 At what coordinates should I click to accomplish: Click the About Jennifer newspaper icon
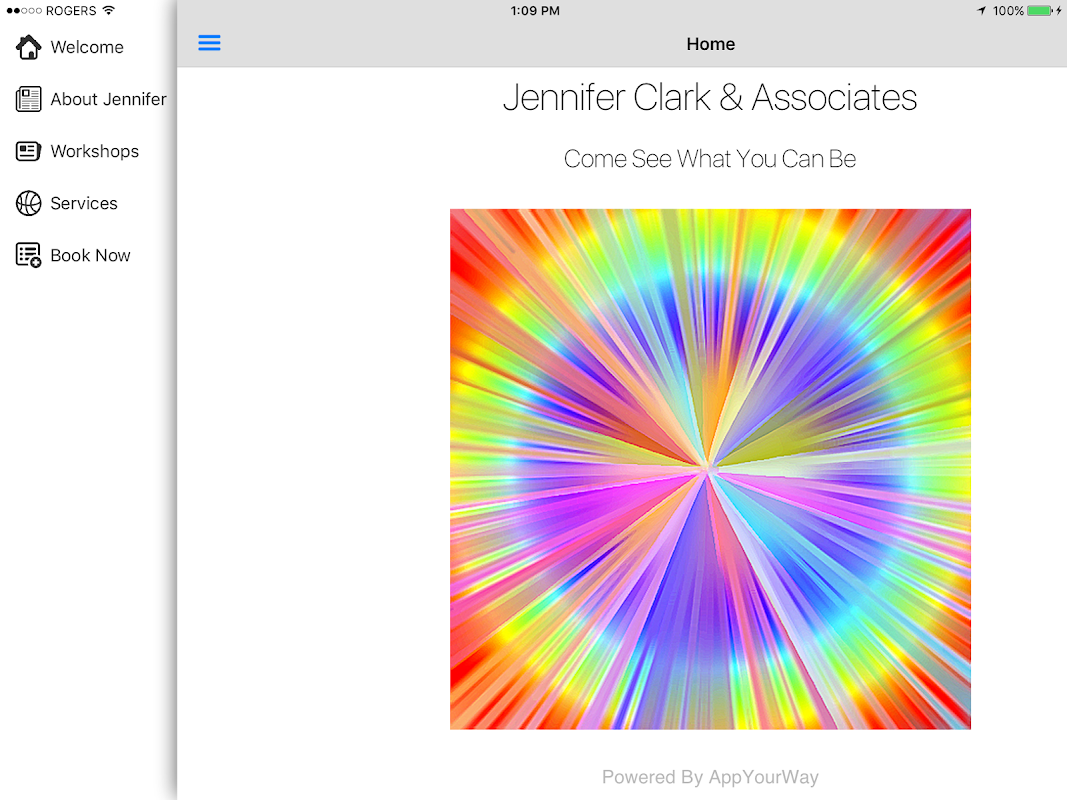(29, 99)
